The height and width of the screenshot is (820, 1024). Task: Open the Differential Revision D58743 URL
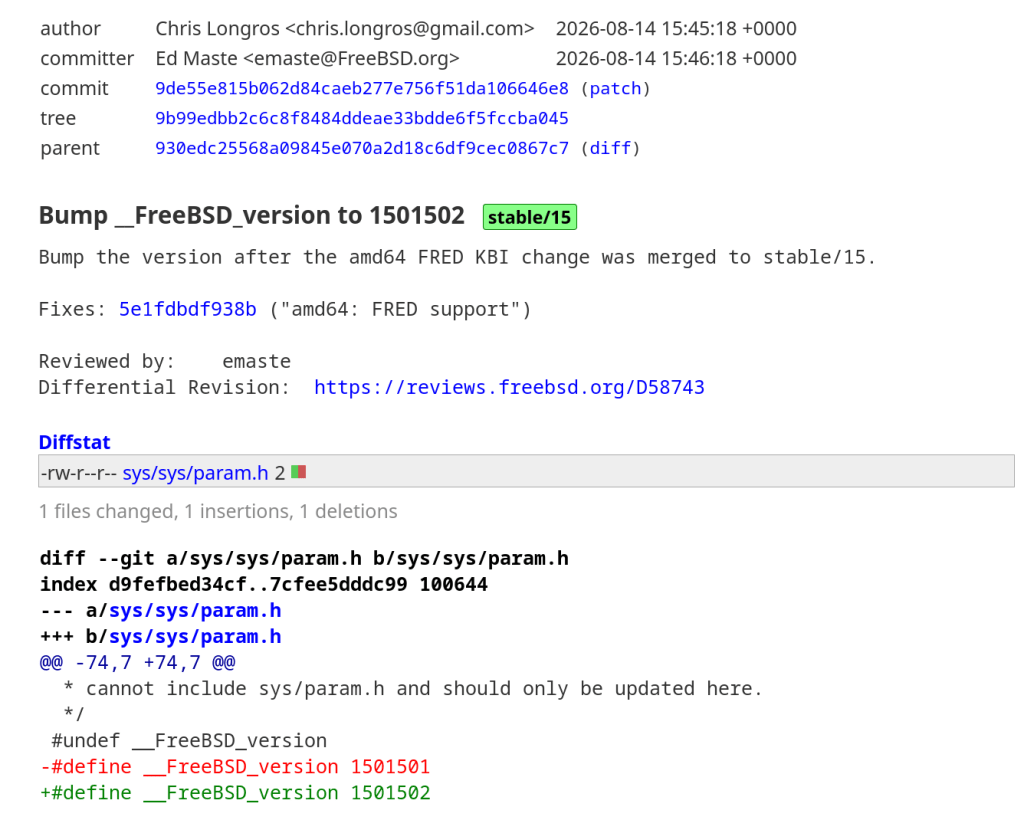click(509, 387)
